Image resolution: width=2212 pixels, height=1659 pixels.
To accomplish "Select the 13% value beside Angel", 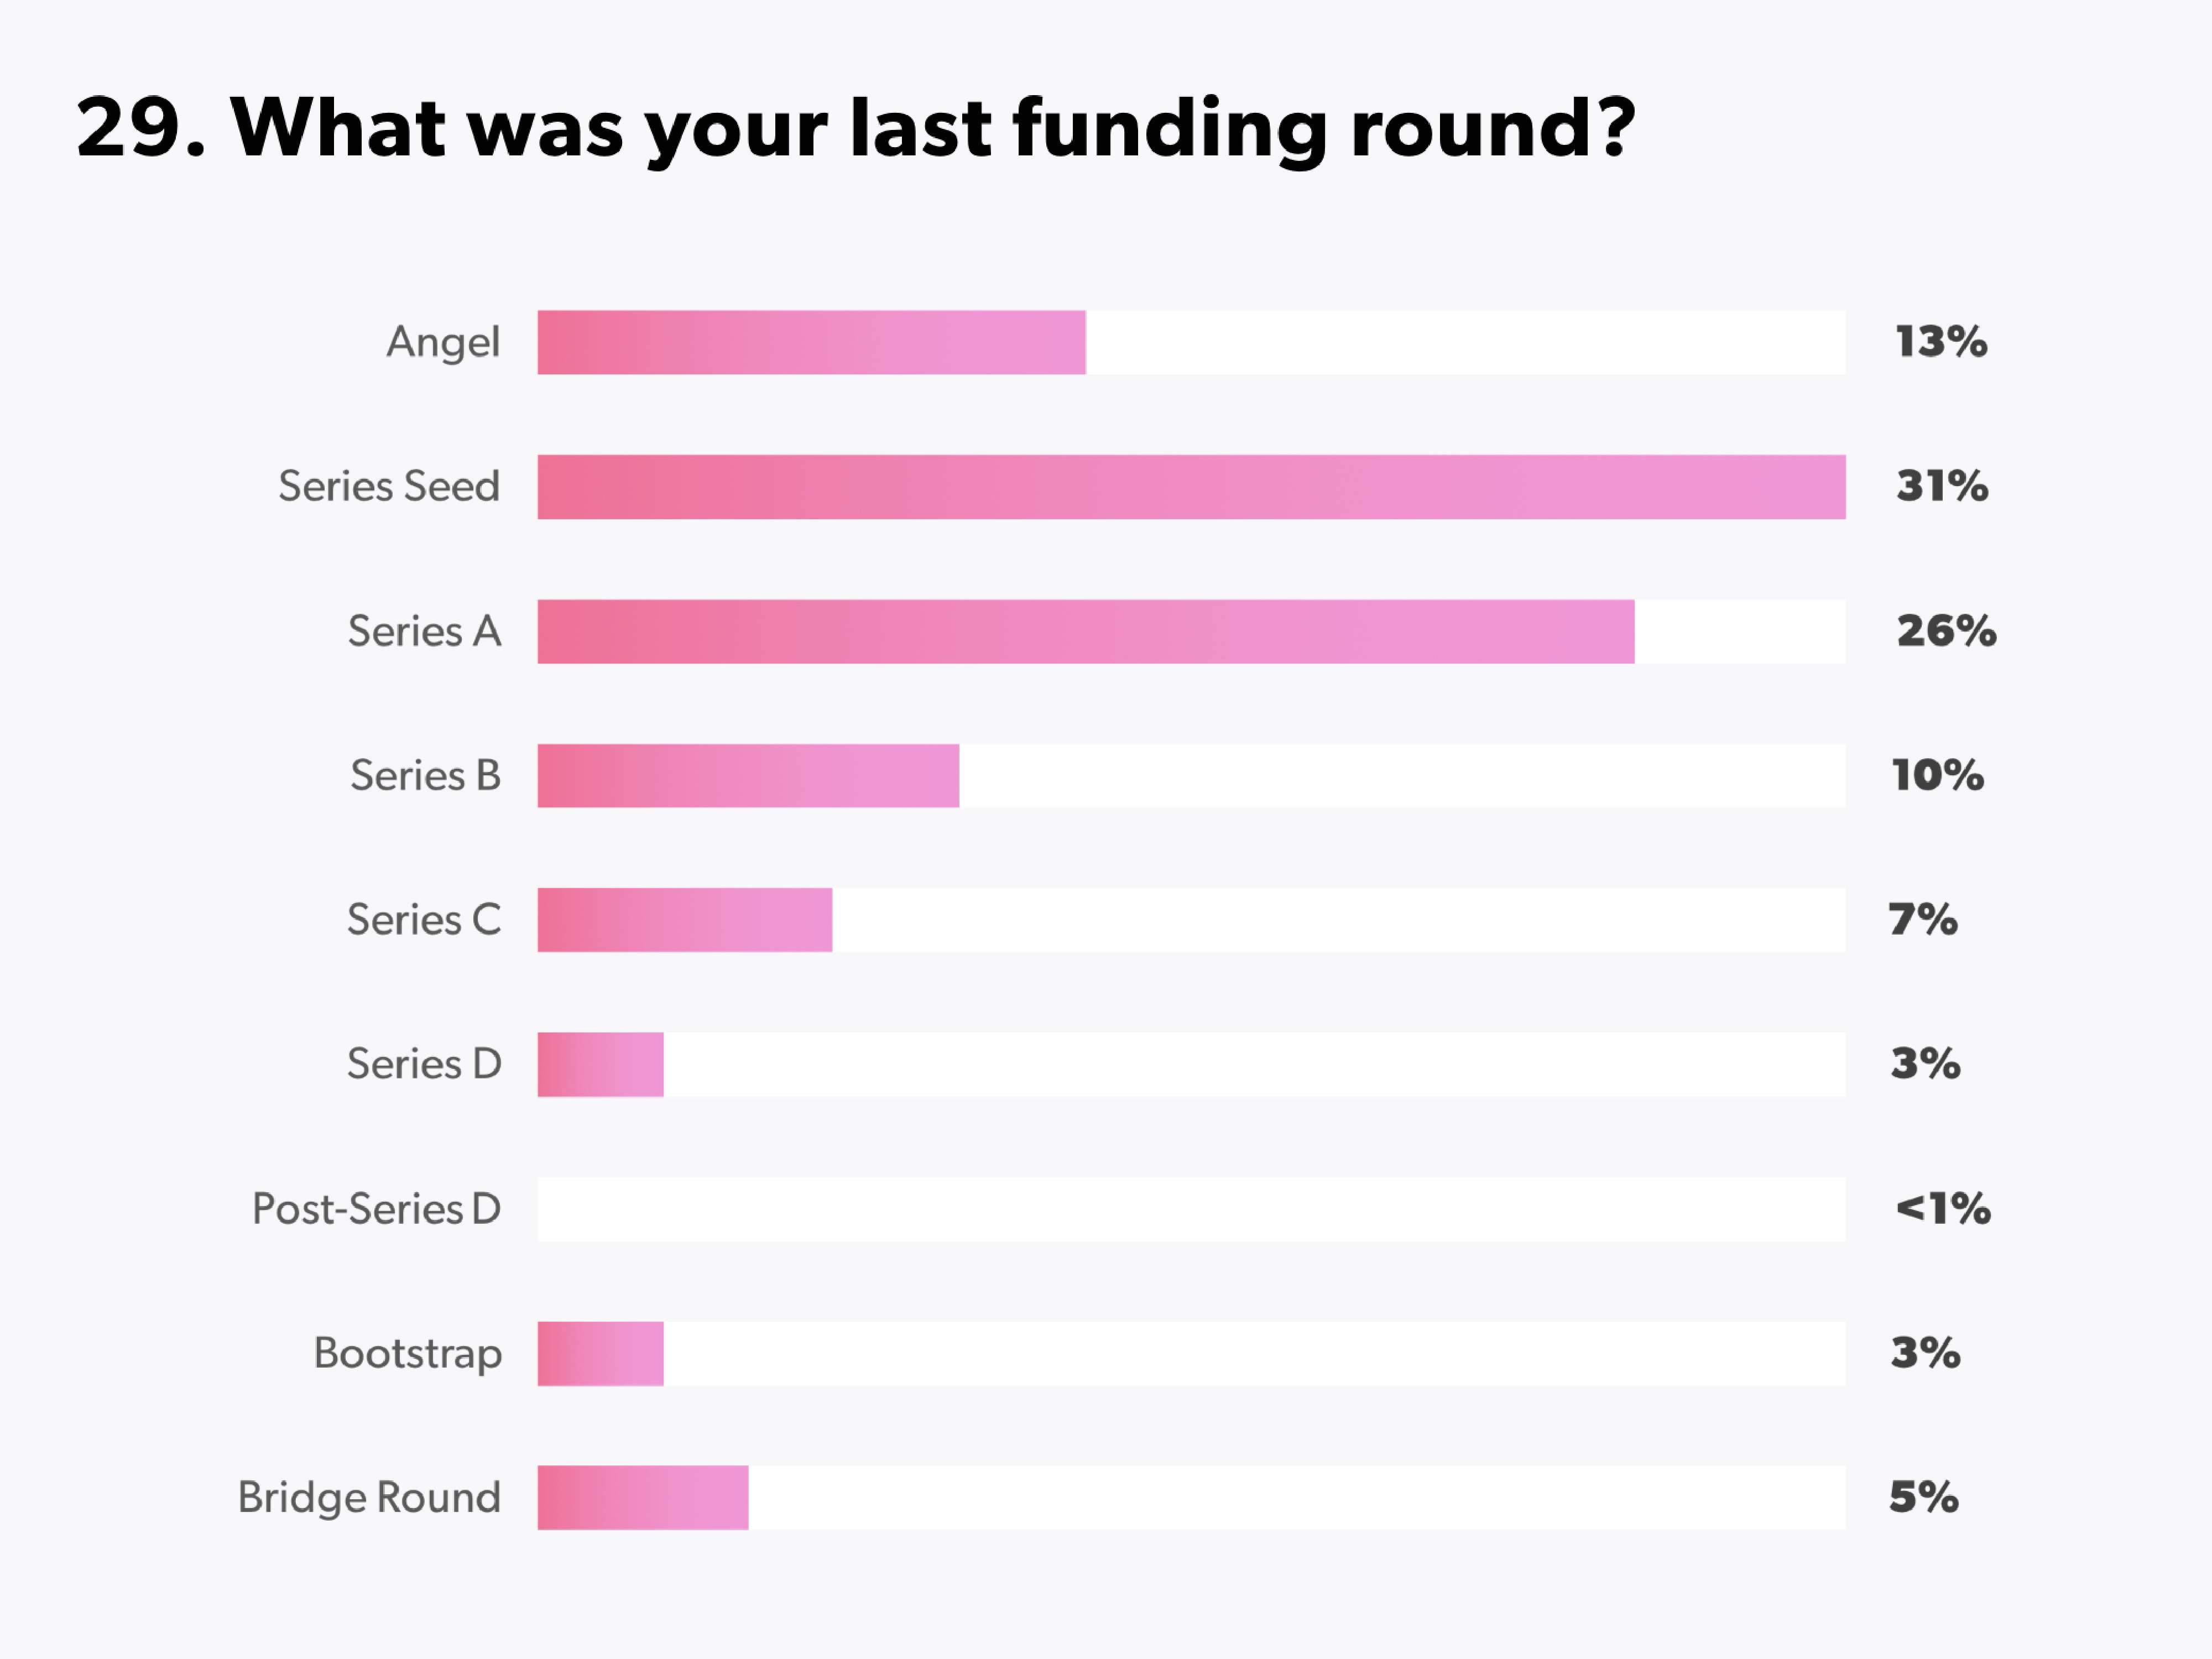I will pyautogui.click(x=1941, y=343).
